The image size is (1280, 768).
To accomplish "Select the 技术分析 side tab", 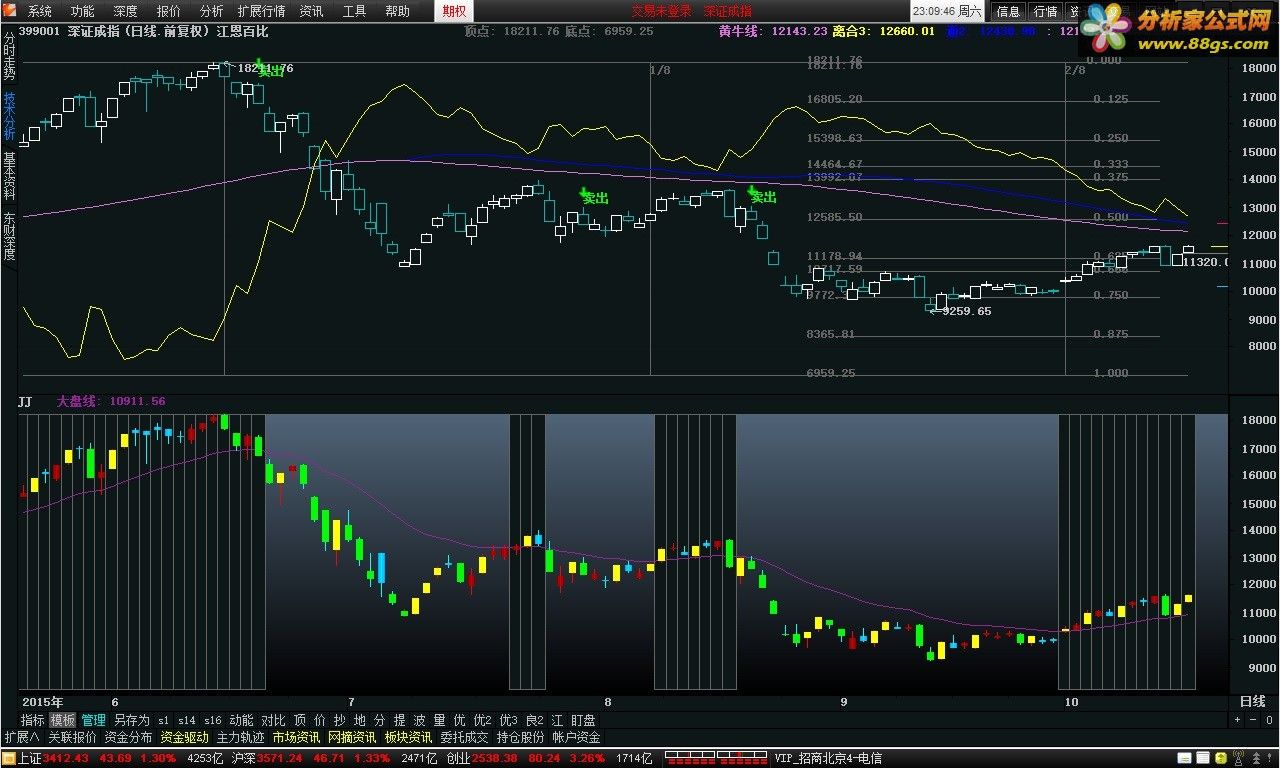I will (x=9, y=117).
